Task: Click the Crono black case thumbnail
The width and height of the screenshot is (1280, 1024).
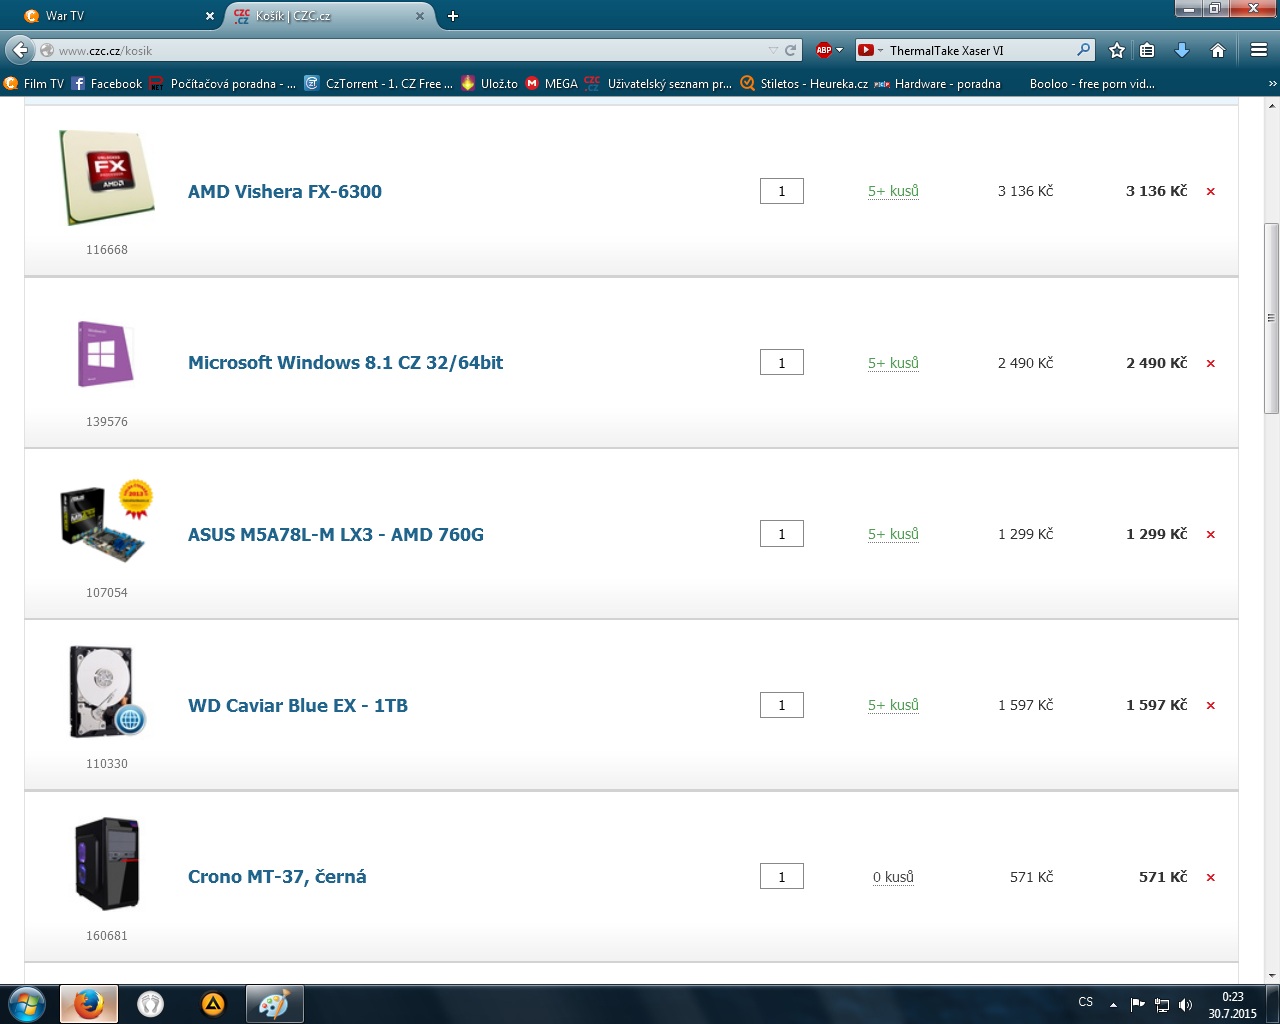Action: pos(107,864)
